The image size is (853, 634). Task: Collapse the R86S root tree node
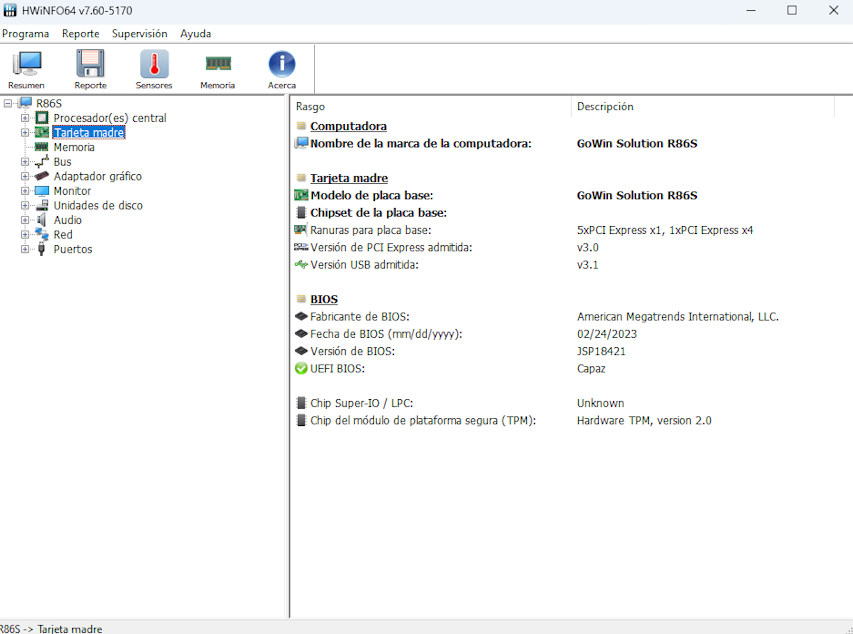[x=8, y=103]
